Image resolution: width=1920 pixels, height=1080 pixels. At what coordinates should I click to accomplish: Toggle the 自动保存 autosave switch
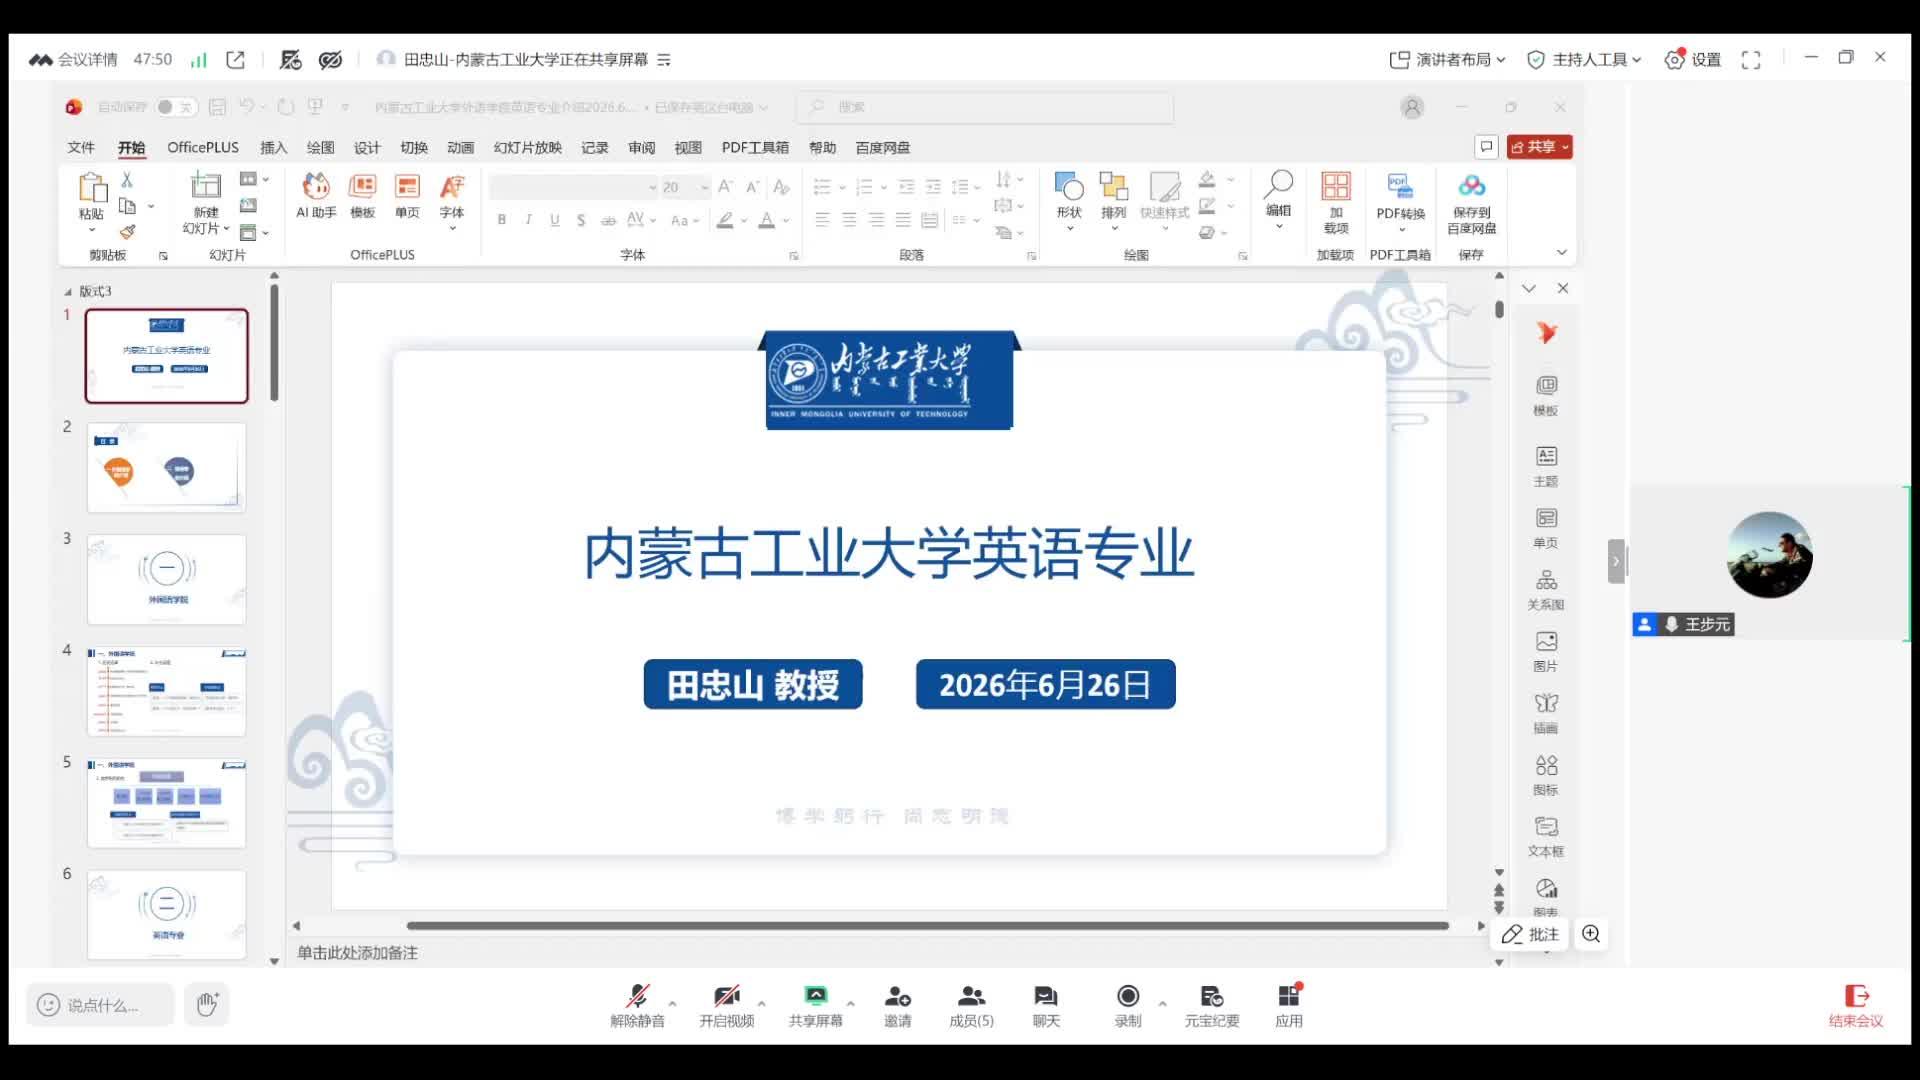176,107
